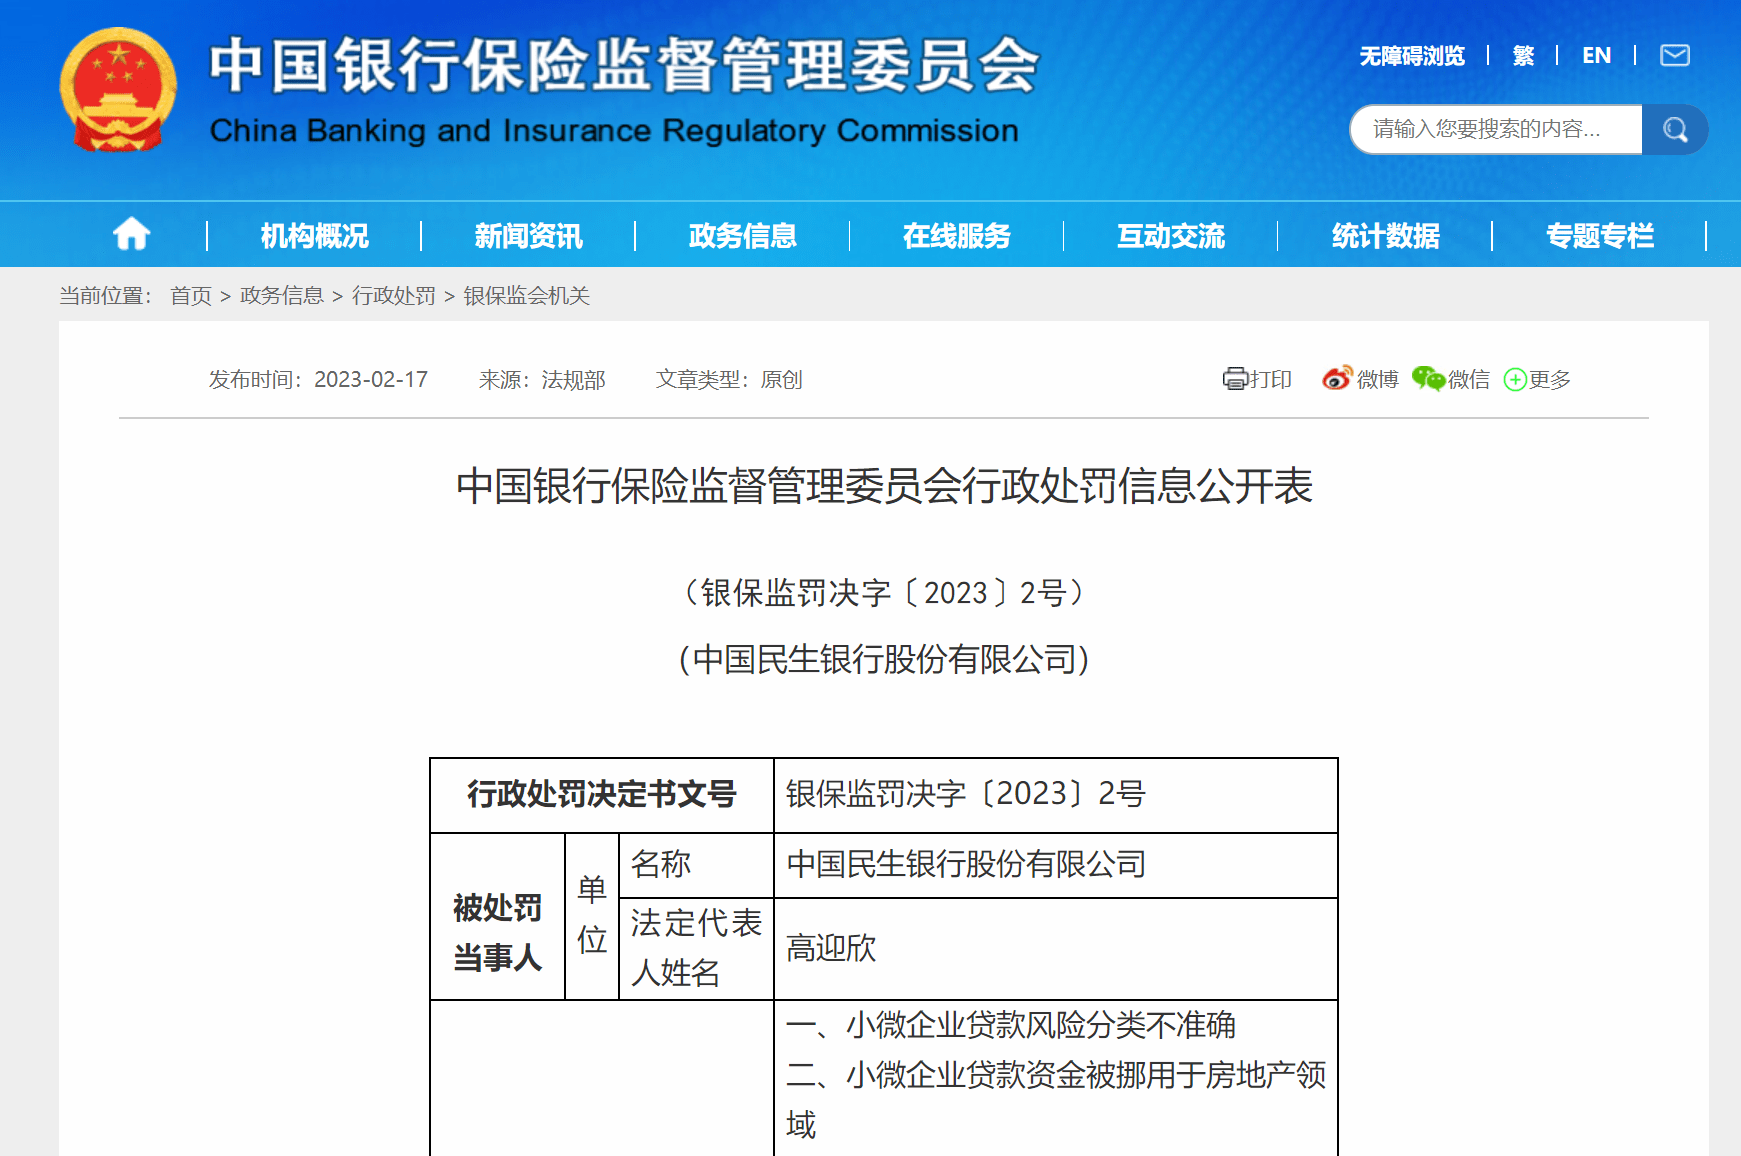Switch to English EN version
This screenshot has height=1156, width=1741.
point(1596,56)
